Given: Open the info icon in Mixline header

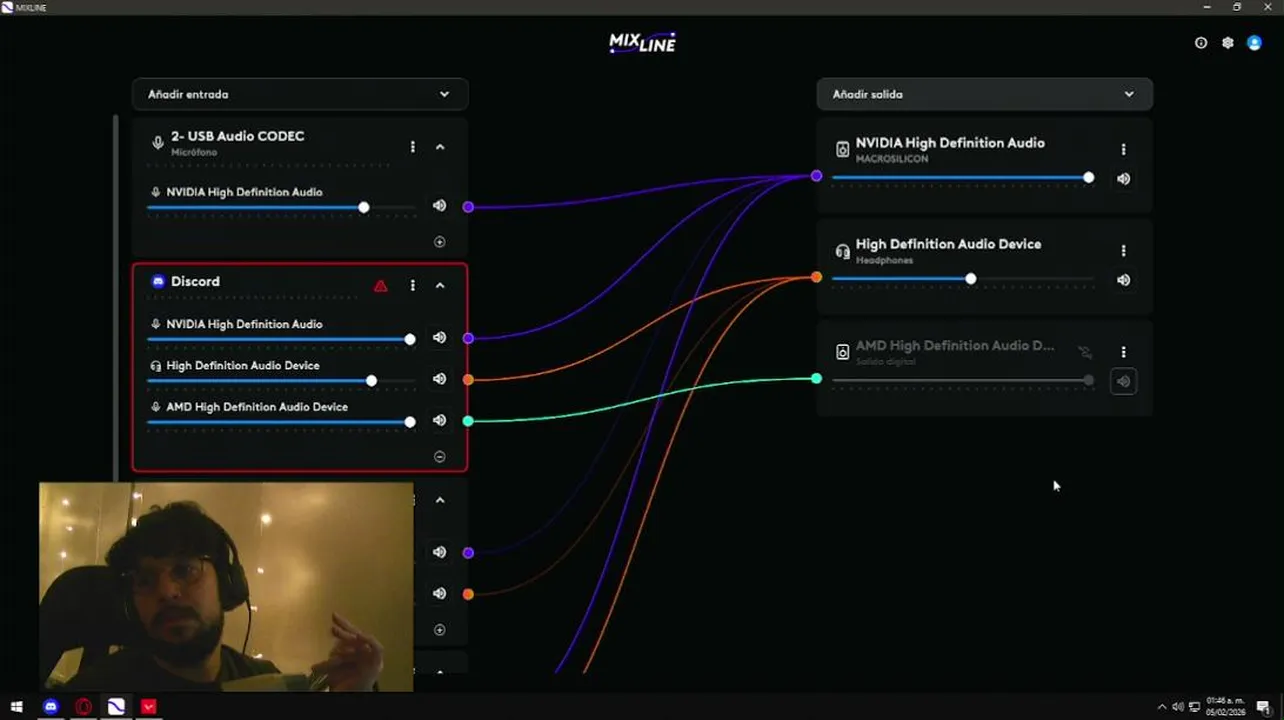Looking at the screenshot, I should [x=1201, y=43].
